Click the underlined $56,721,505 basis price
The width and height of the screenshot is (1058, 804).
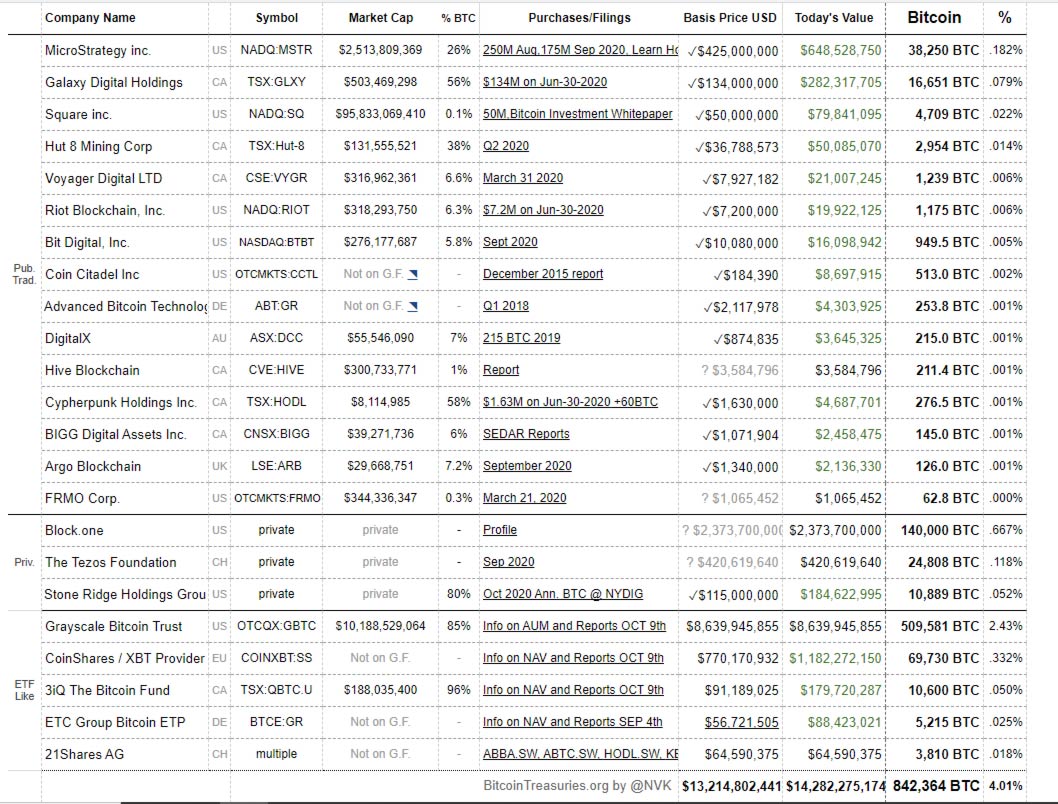tap(742, 722)
